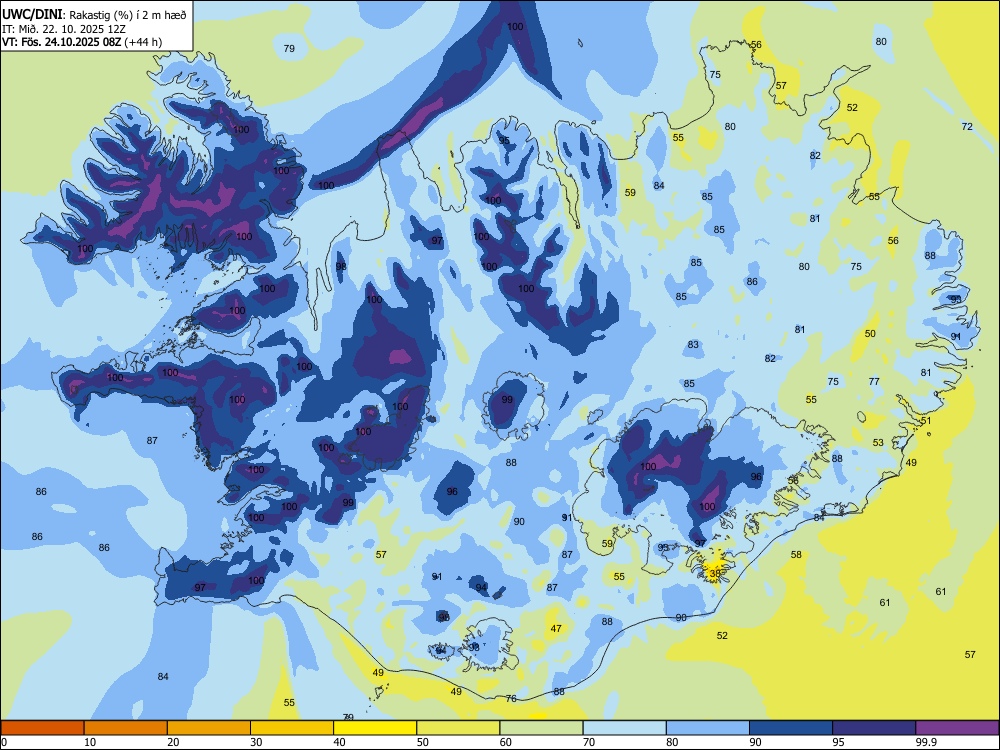Pick the purple legend swatch above 99.9
Viewport: 1000px width, 750px height.
tap(957, 728)
